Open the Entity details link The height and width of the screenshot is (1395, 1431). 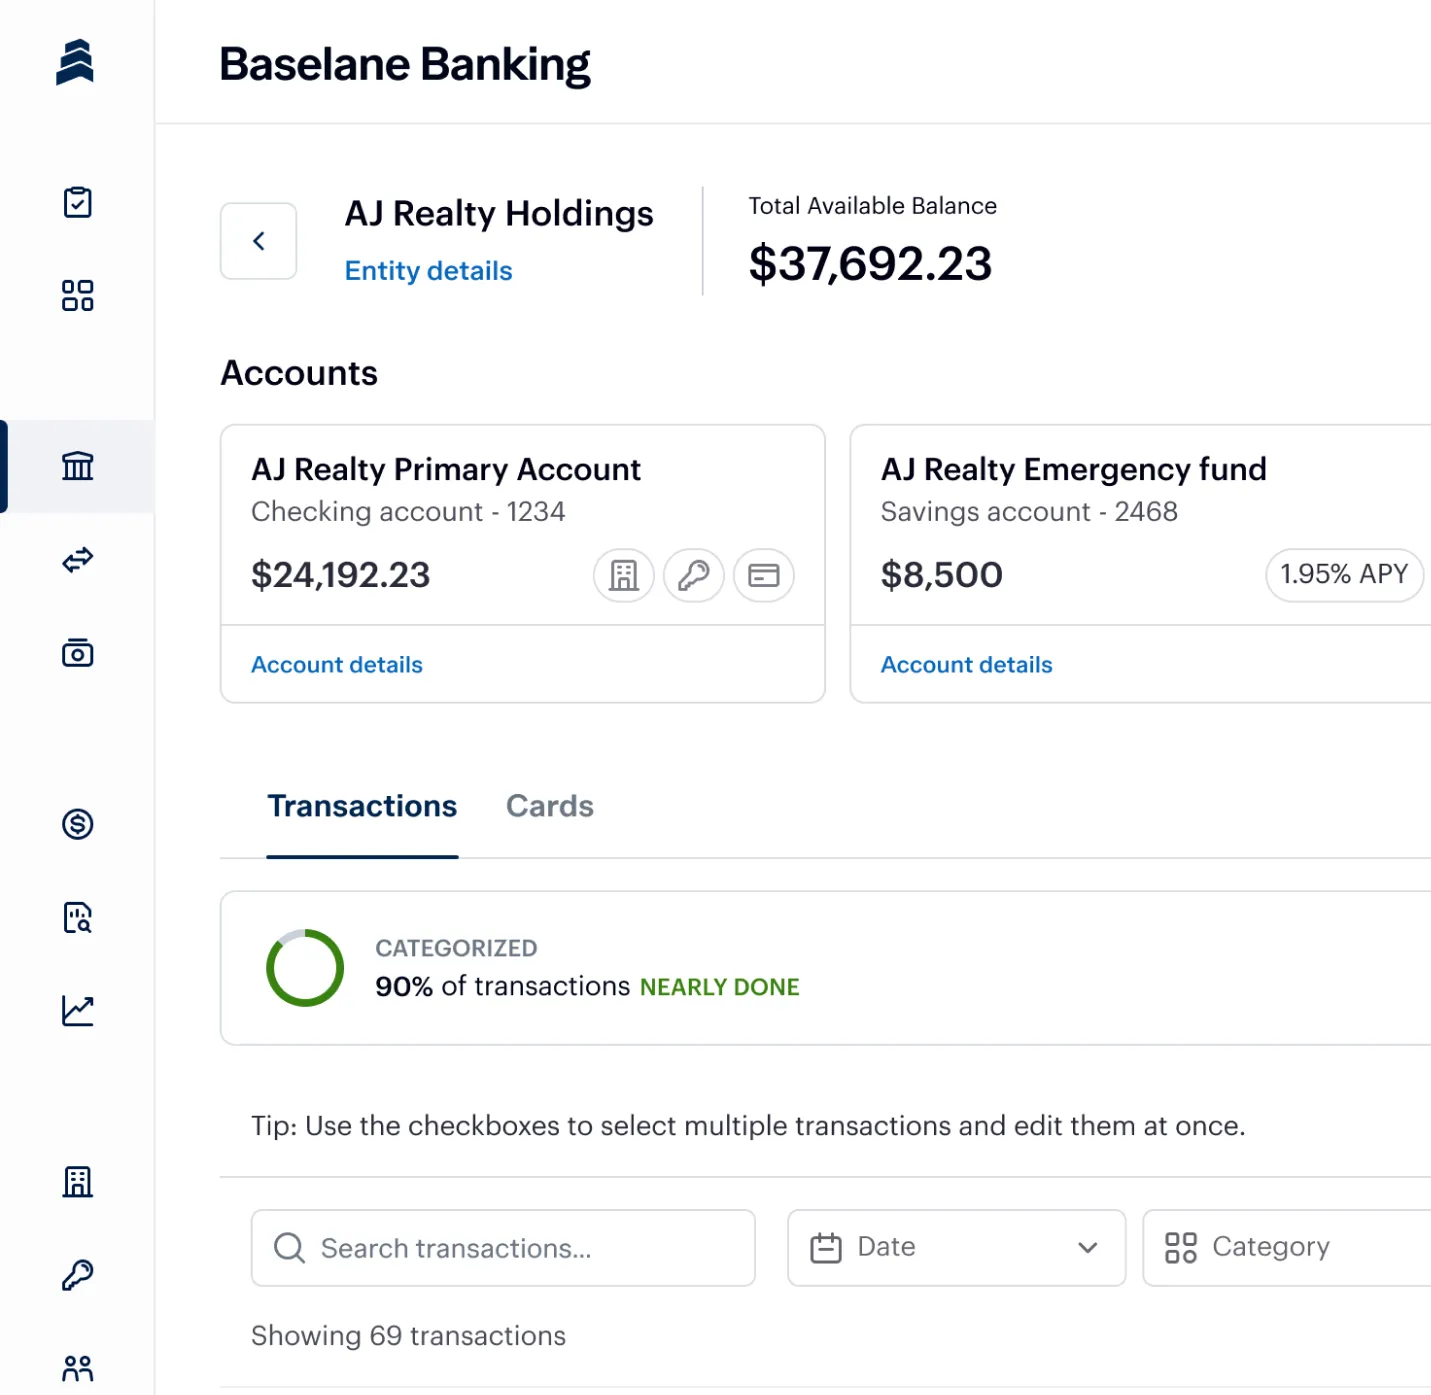pyautogui.click(x=428, y=271)
